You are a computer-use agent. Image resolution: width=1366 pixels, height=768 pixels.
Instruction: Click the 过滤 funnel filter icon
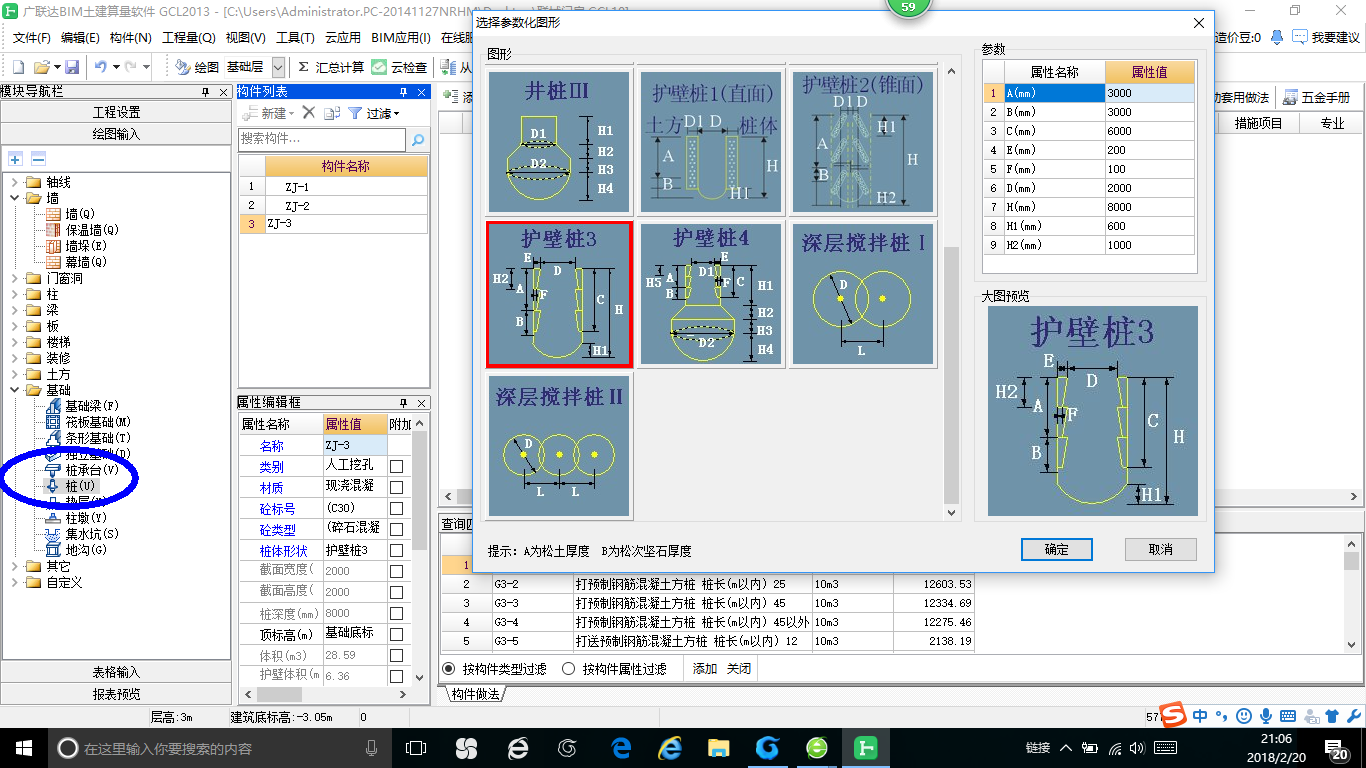pyautogui.click(x=354, y=113)
